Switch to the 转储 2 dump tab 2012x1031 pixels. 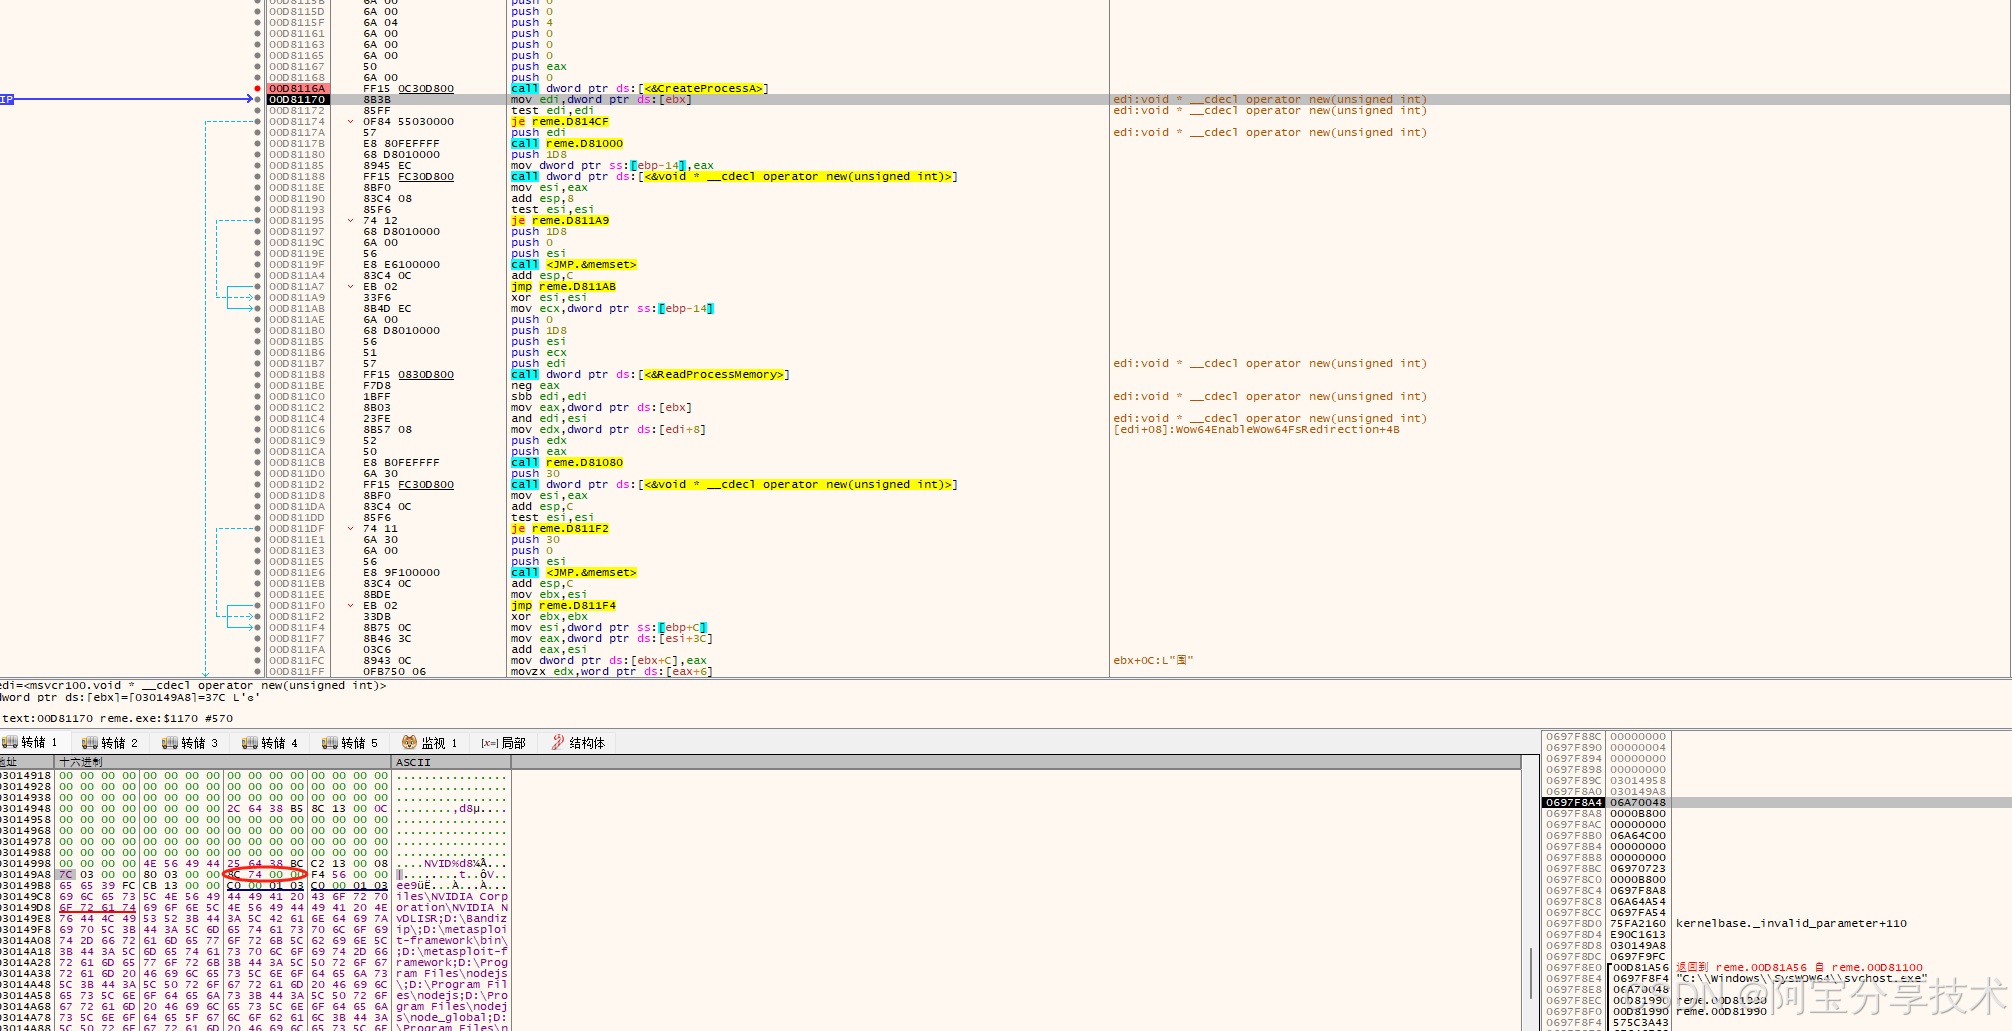click(x=110, y=743)
